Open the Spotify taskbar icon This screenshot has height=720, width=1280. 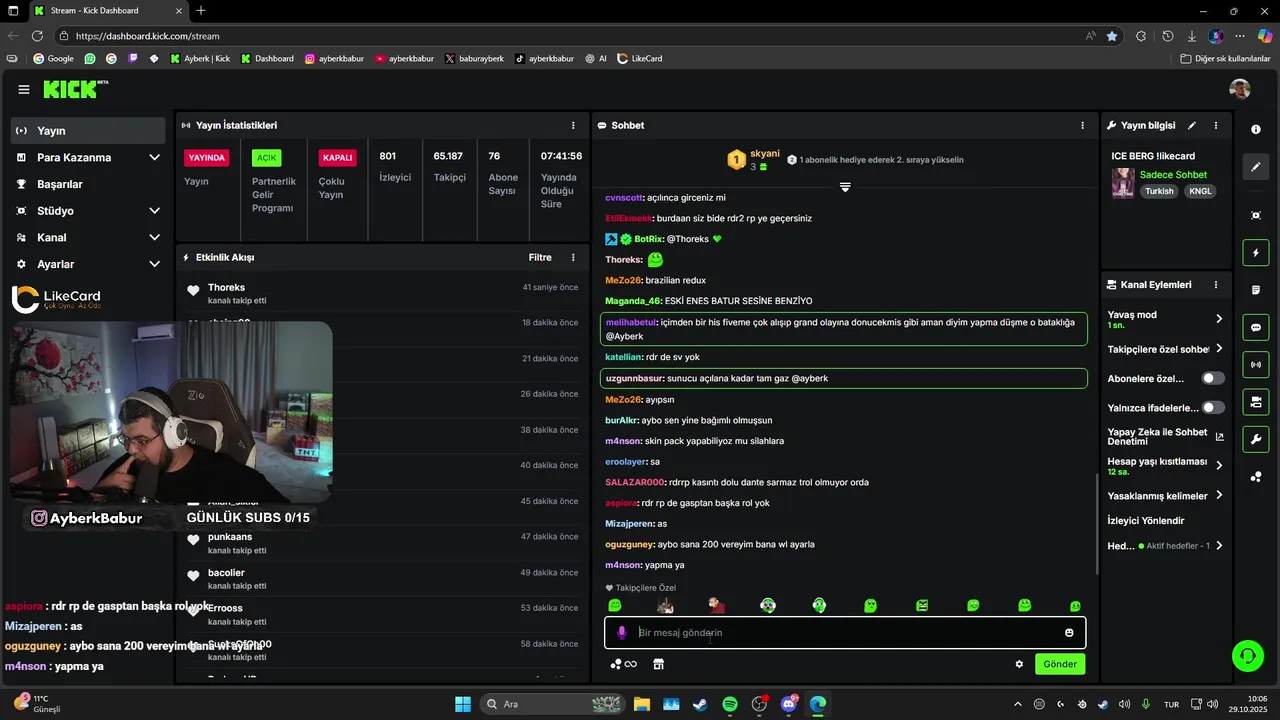click(x=730, y=704)
